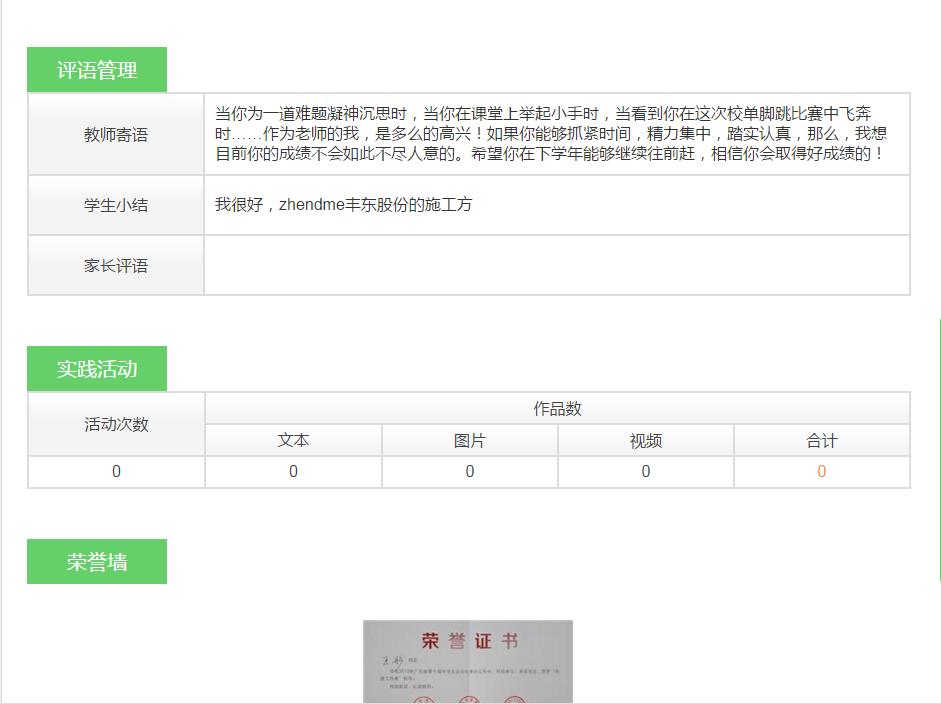941x704 pixels.
Task: Click the 学生小结 row label
Action: click(115, 204)
